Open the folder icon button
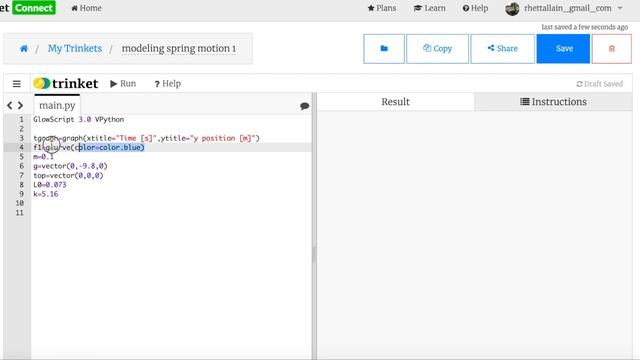Viewport: 640px width, 360px height. click(384, 49)
